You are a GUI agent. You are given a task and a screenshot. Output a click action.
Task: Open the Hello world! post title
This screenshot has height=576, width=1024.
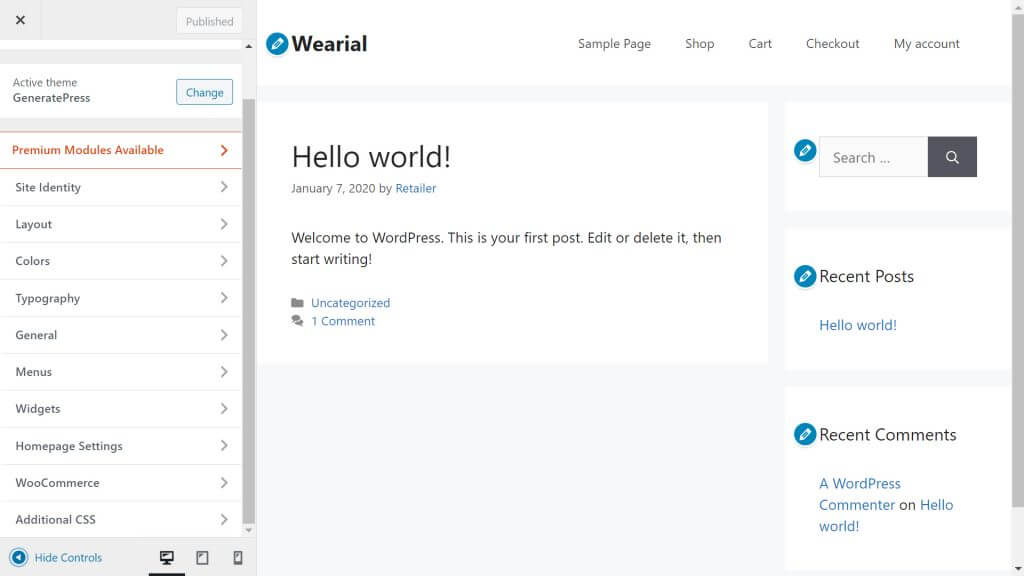[x=371, y=157]
